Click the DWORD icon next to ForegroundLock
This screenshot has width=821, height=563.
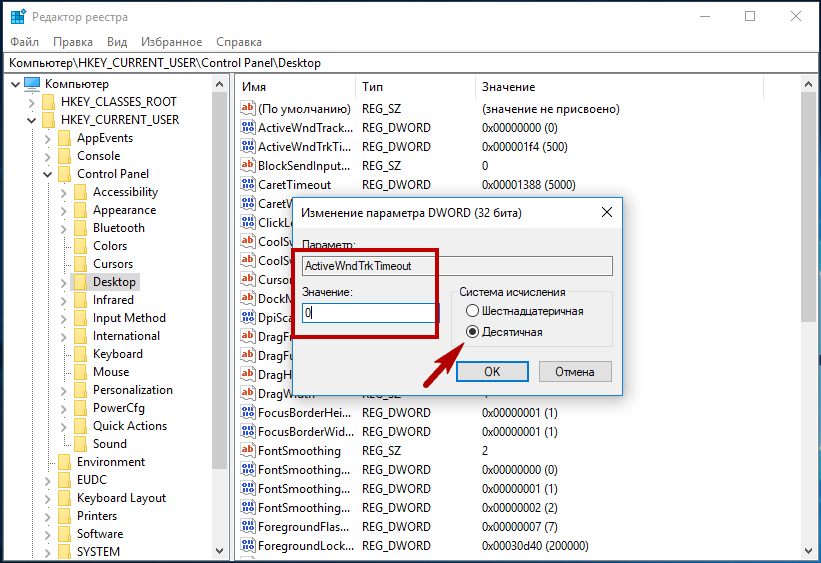(x=248, y=546)
